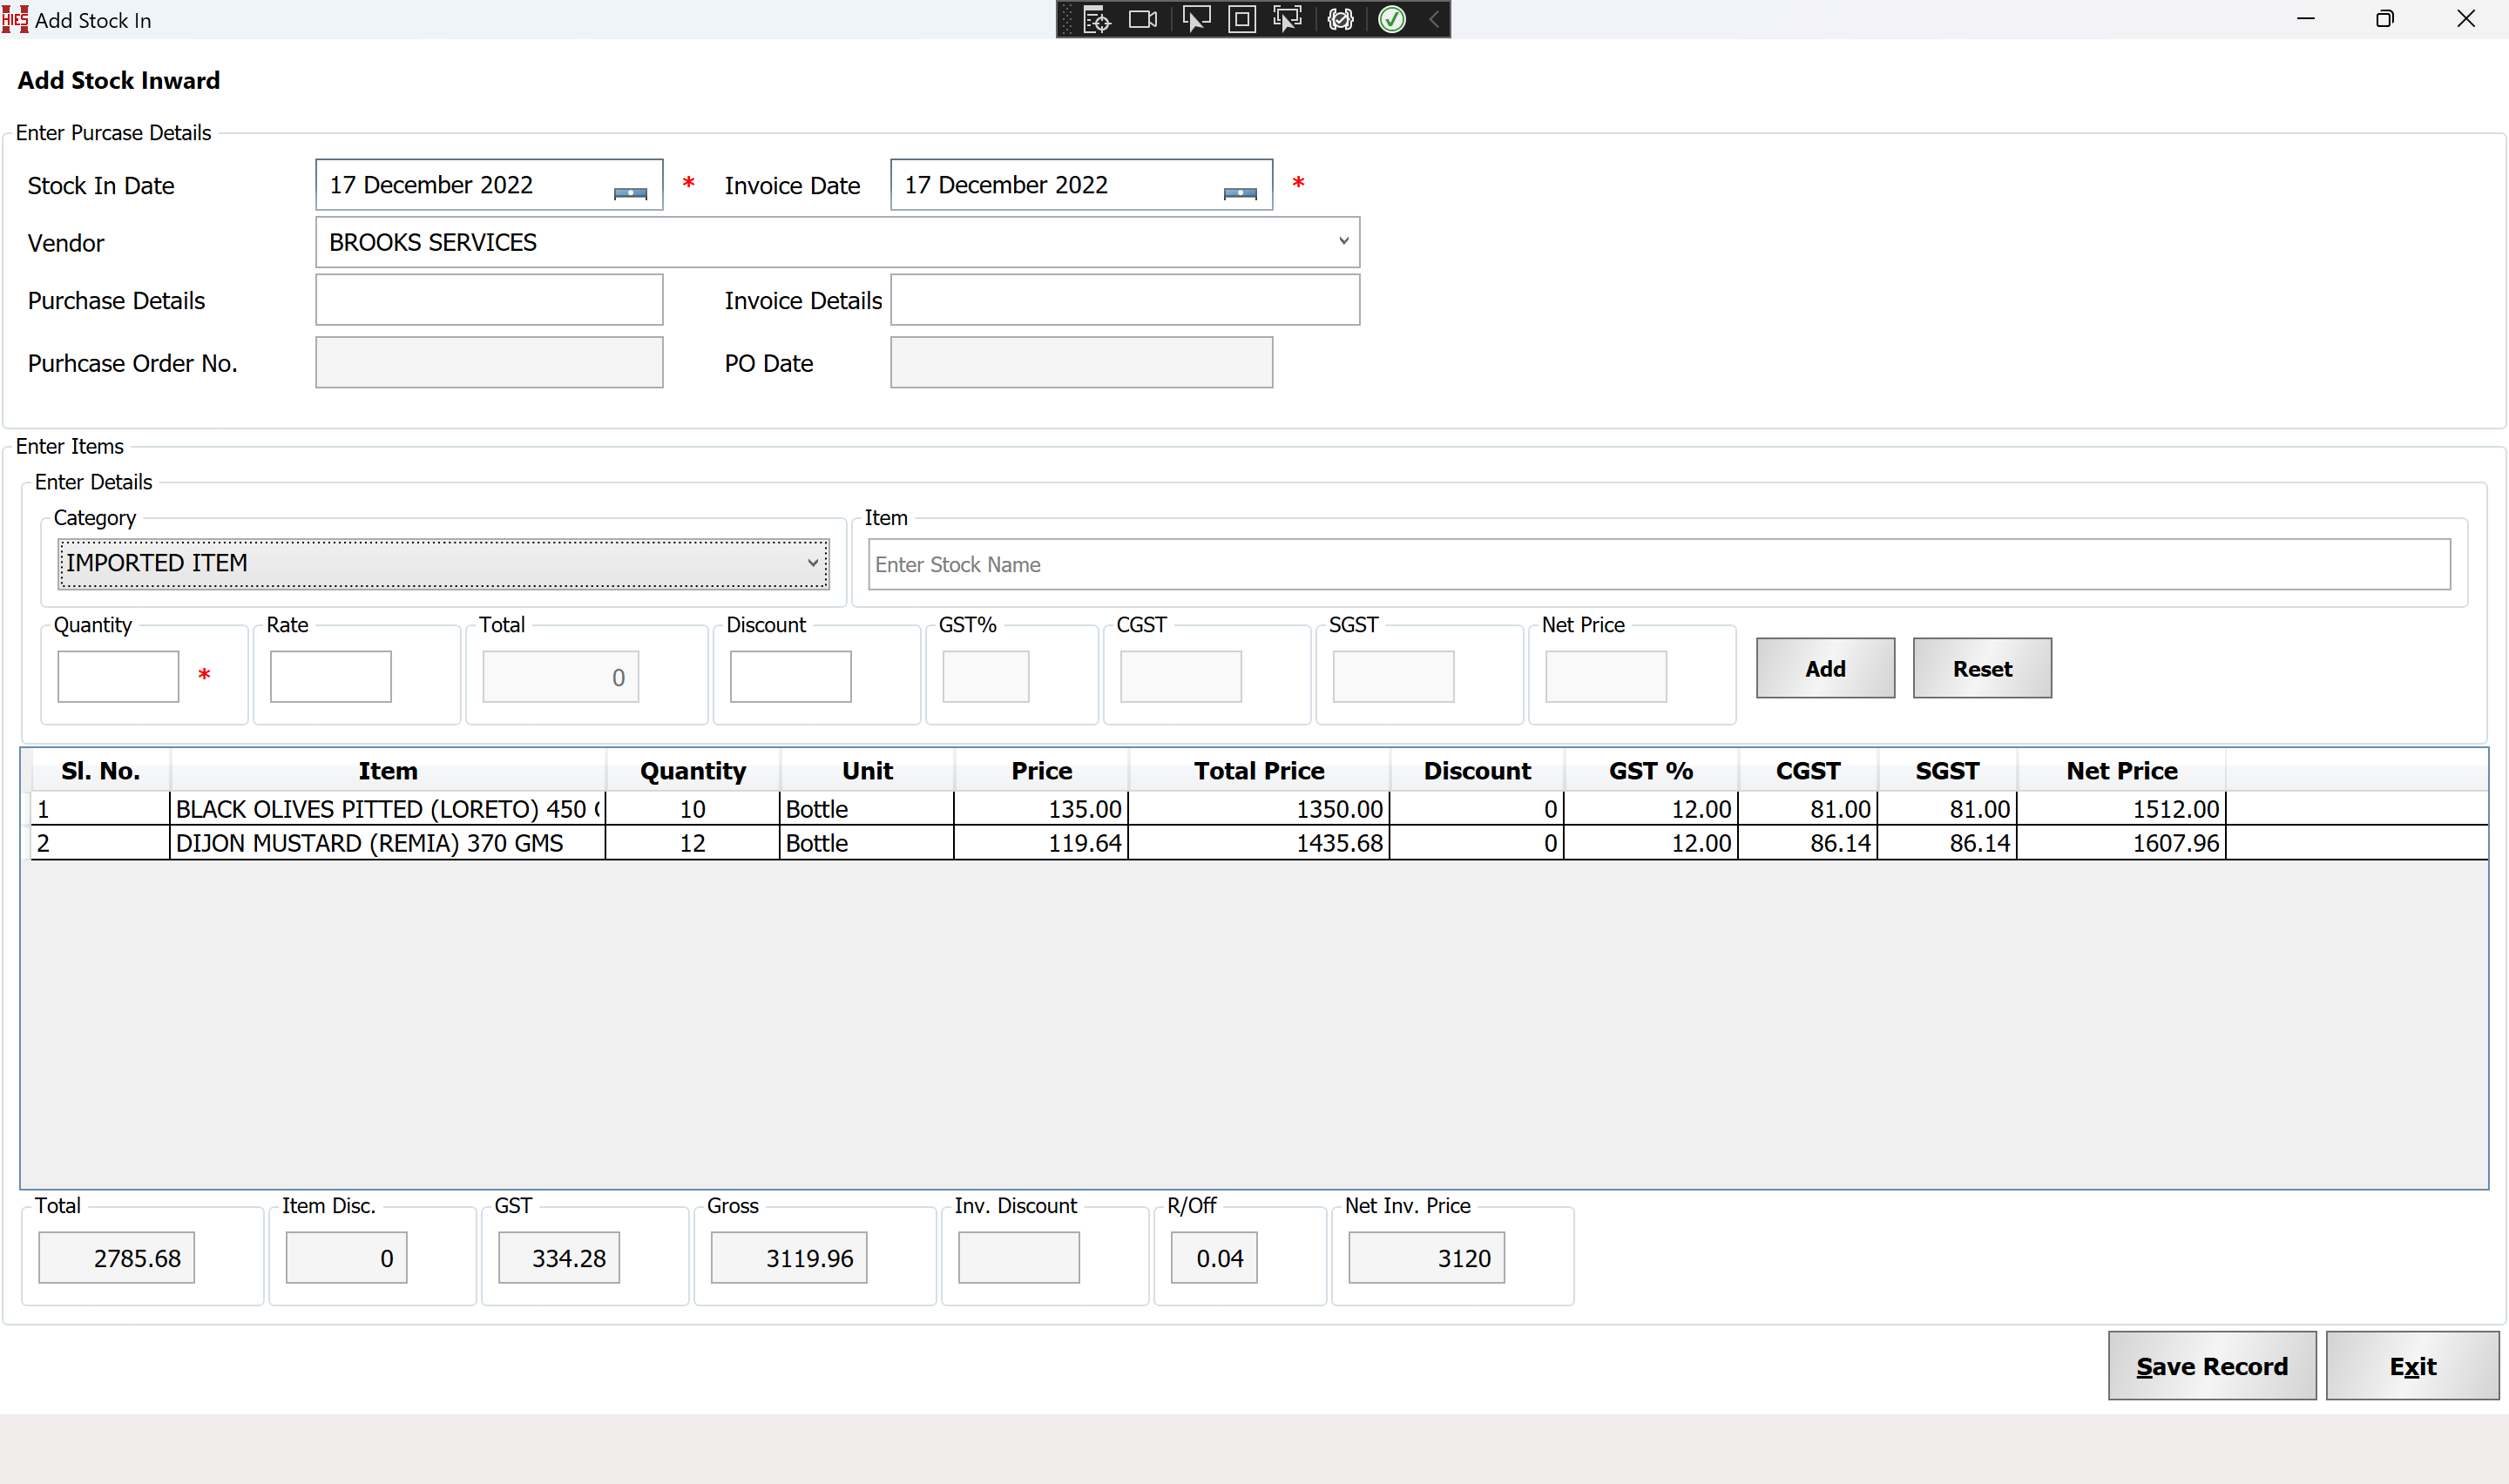The image size is (2509, 1484).
Task: Click the Add button
Action: pyautogui.click(x=1825, y=668)
